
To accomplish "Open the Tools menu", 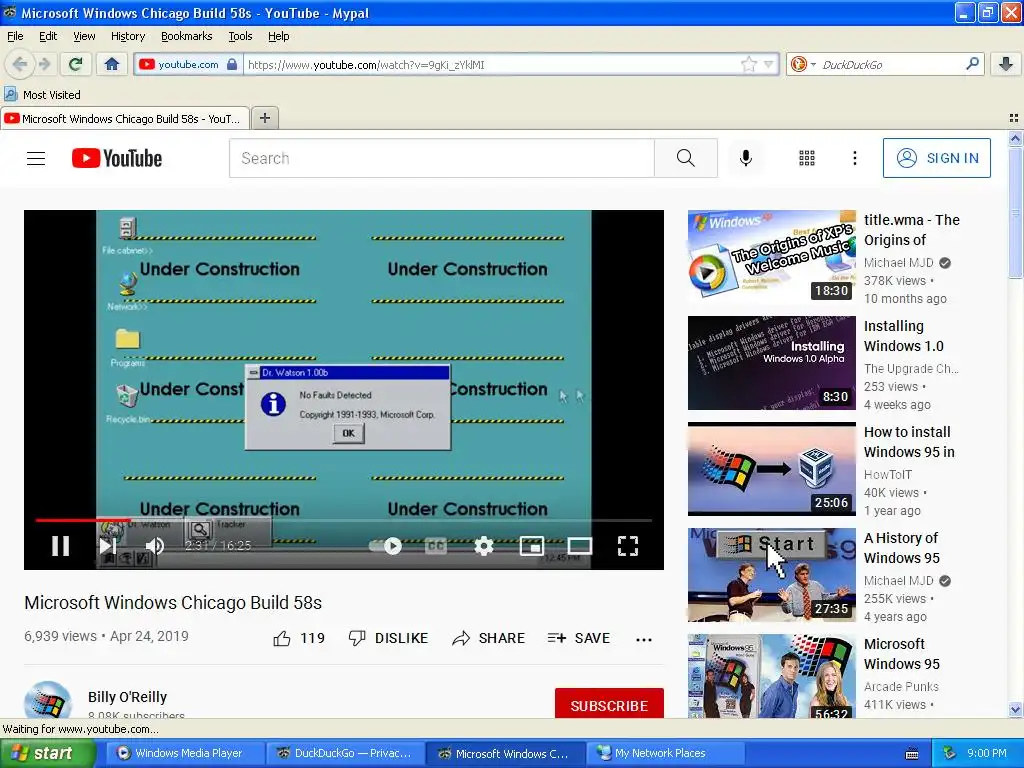I will pos(240,36).
